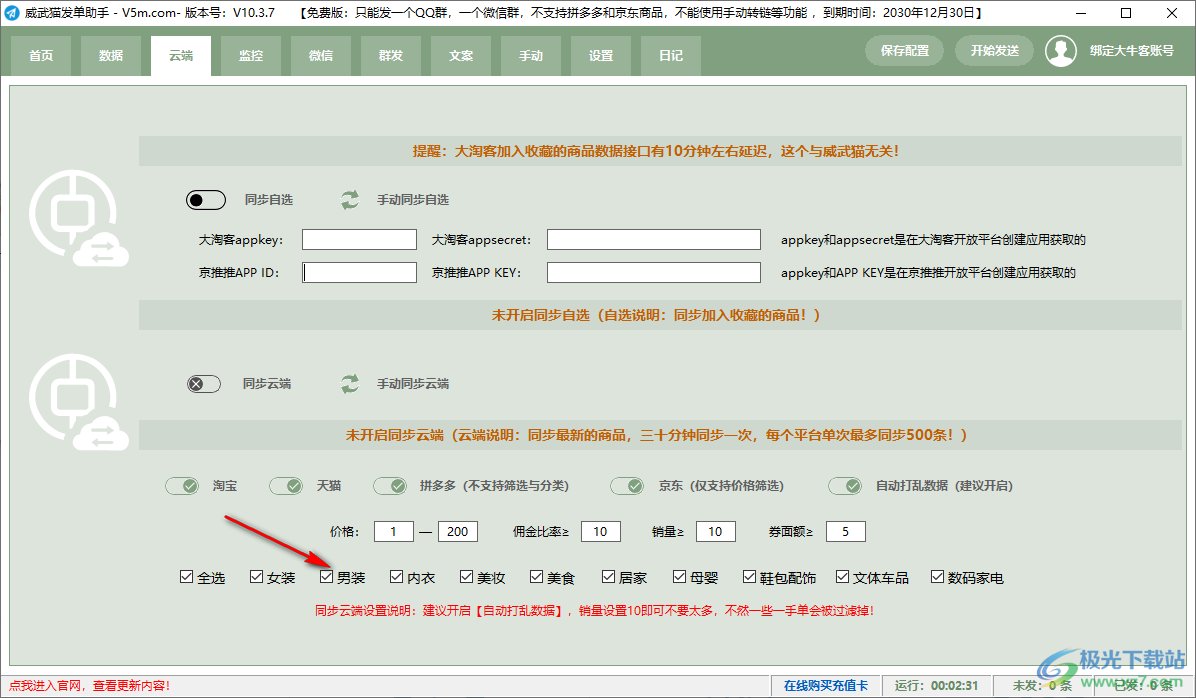Turn off the 京东 platform switch
Screen dimensions: 1196x698
(627, 486)
